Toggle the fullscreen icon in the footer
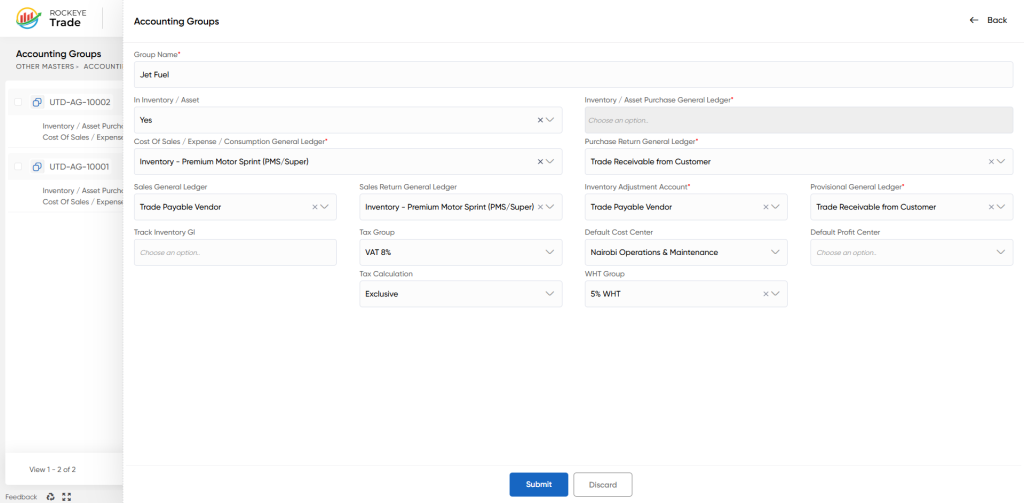 click(66, 497)
